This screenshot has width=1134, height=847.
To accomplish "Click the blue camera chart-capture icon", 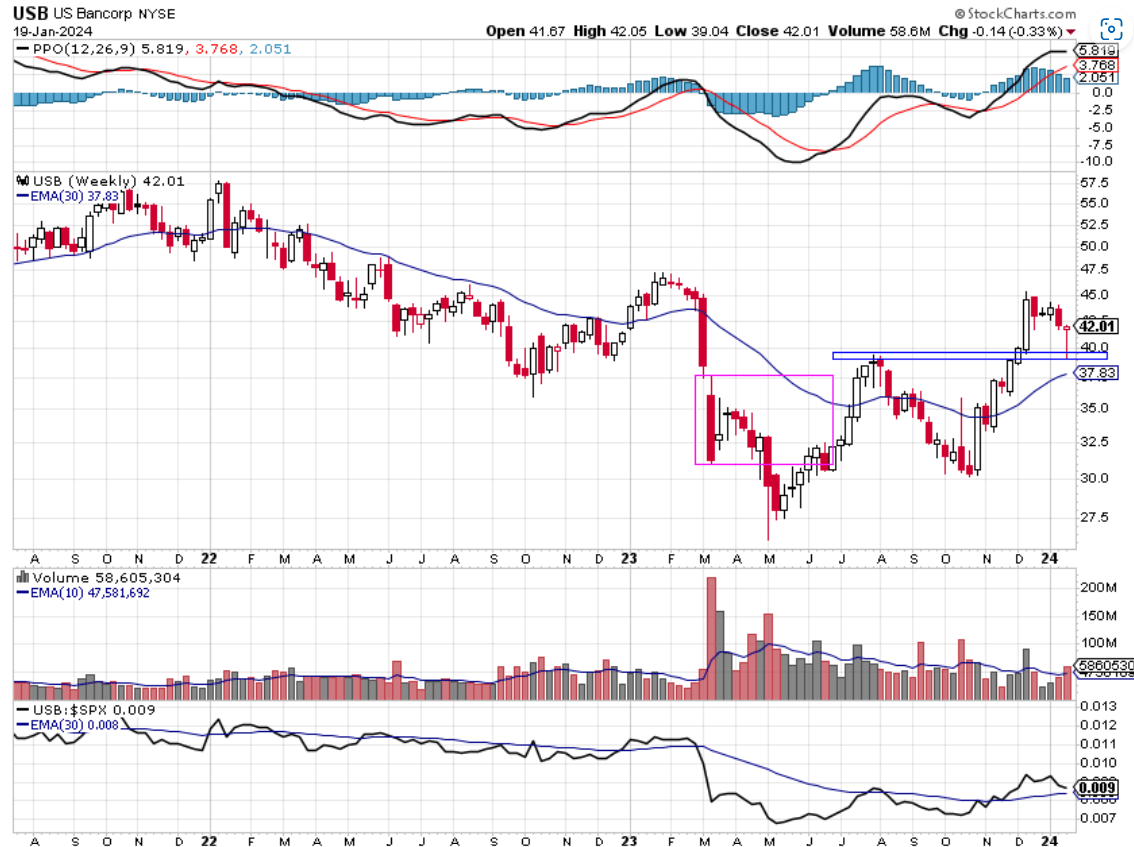I will click(1110, 29).
